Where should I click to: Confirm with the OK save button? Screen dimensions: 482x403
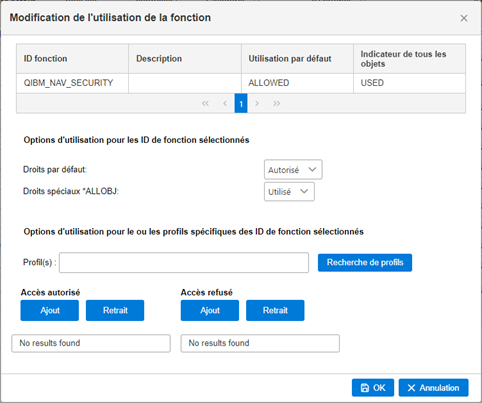tap(373, 388)
